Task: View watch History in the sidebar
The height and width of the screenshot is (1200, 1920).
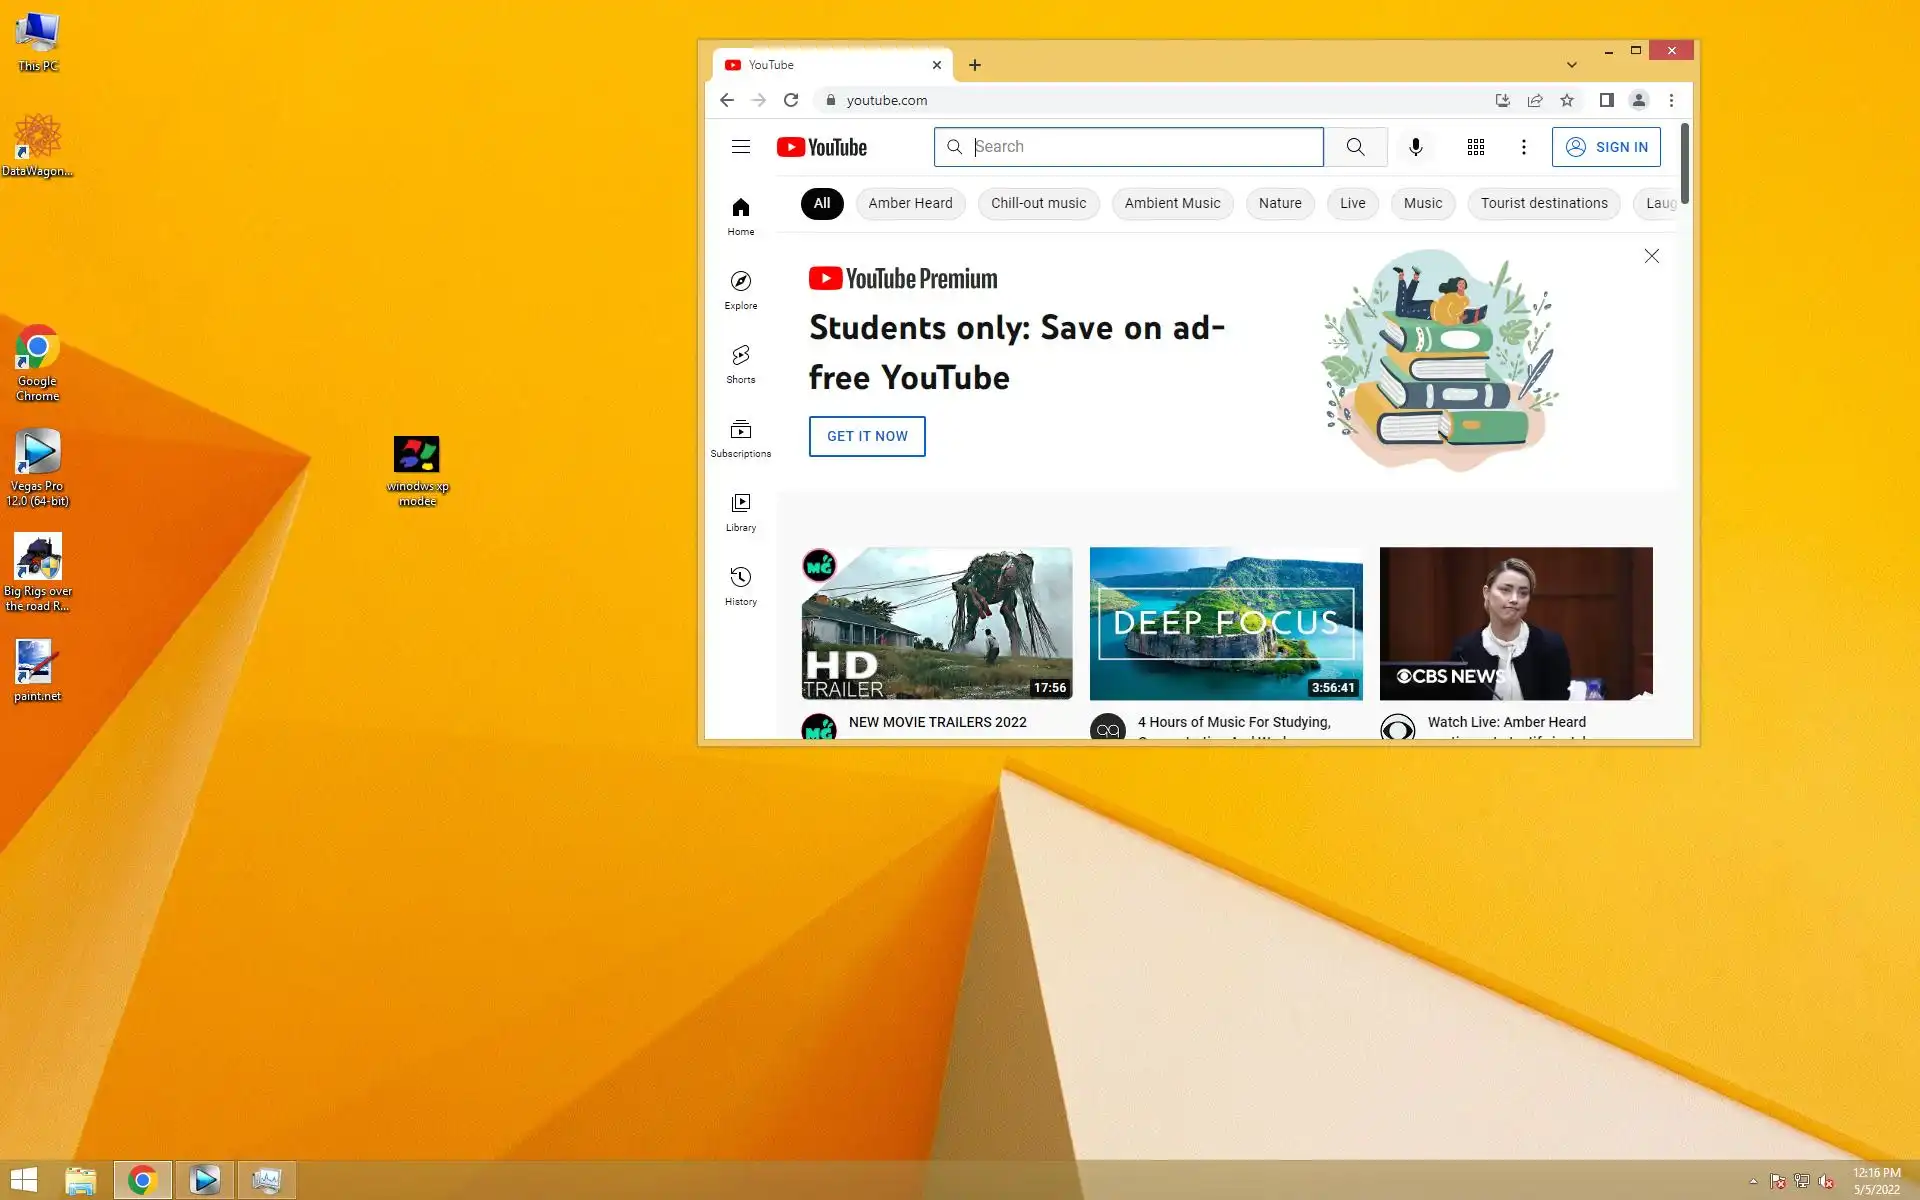Action: coord(740,586)
